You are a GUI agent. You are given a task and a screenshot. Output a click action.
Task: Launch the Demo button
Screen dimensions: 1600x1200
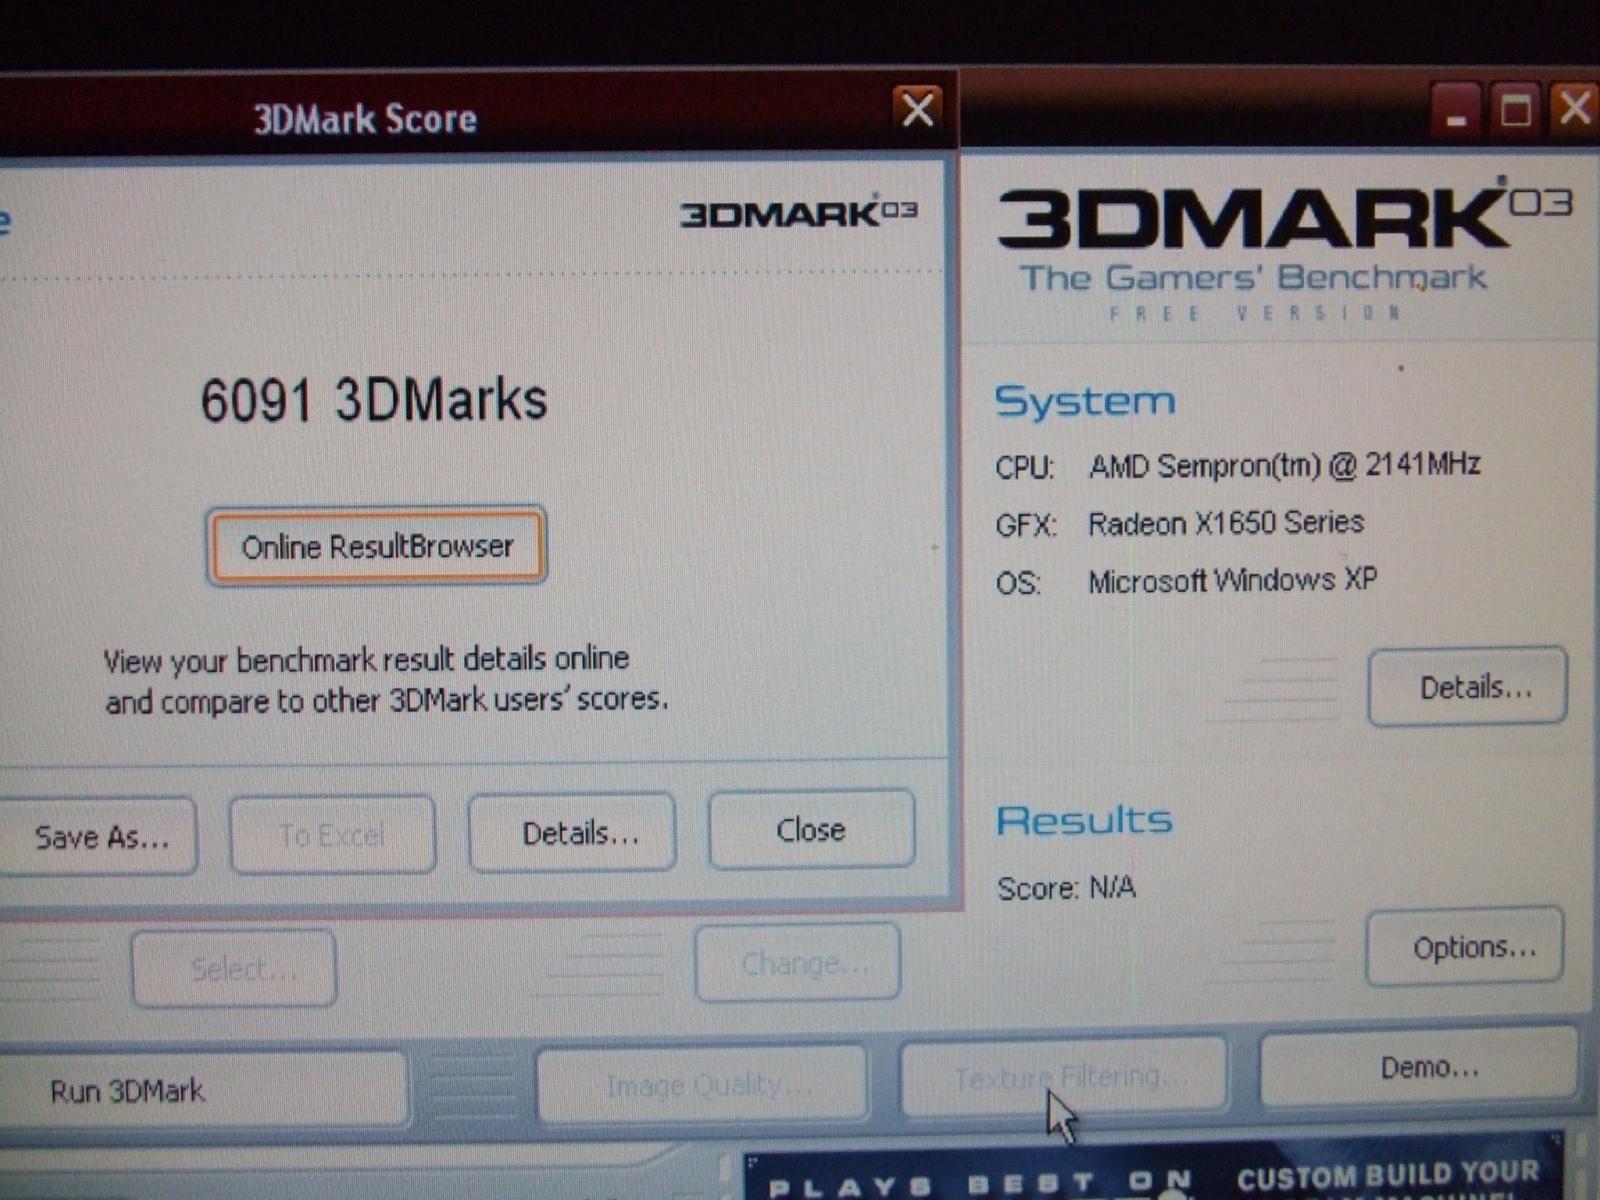(1420, 1068)
